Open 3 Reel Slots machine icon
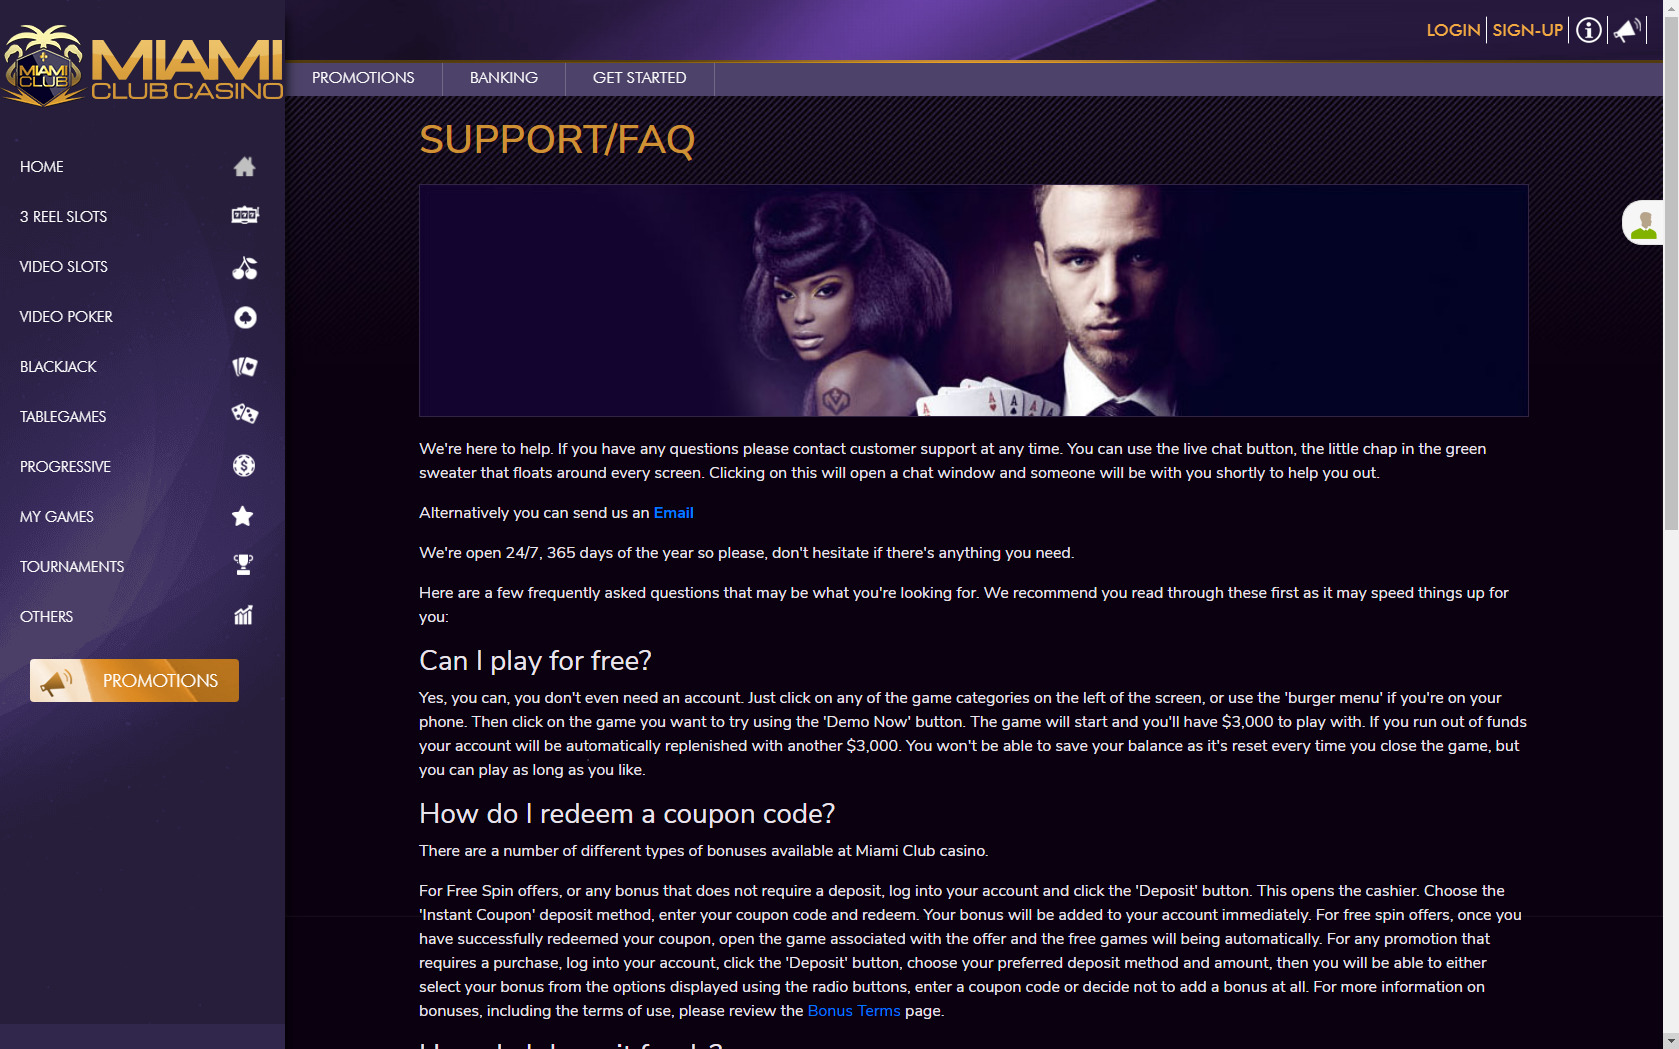Screen dimensions: 1679x1049 (x=245, y=215)
